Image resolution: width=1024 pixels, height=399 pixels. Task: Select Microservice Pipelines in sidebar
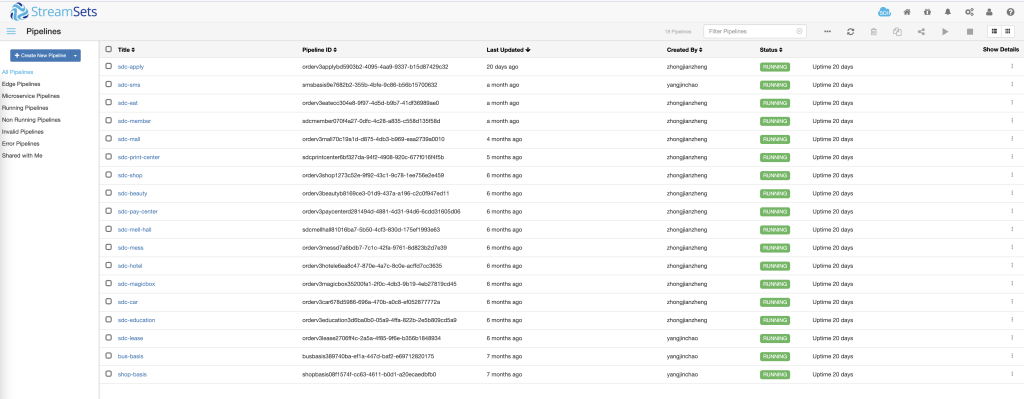(x=31, y=96)
